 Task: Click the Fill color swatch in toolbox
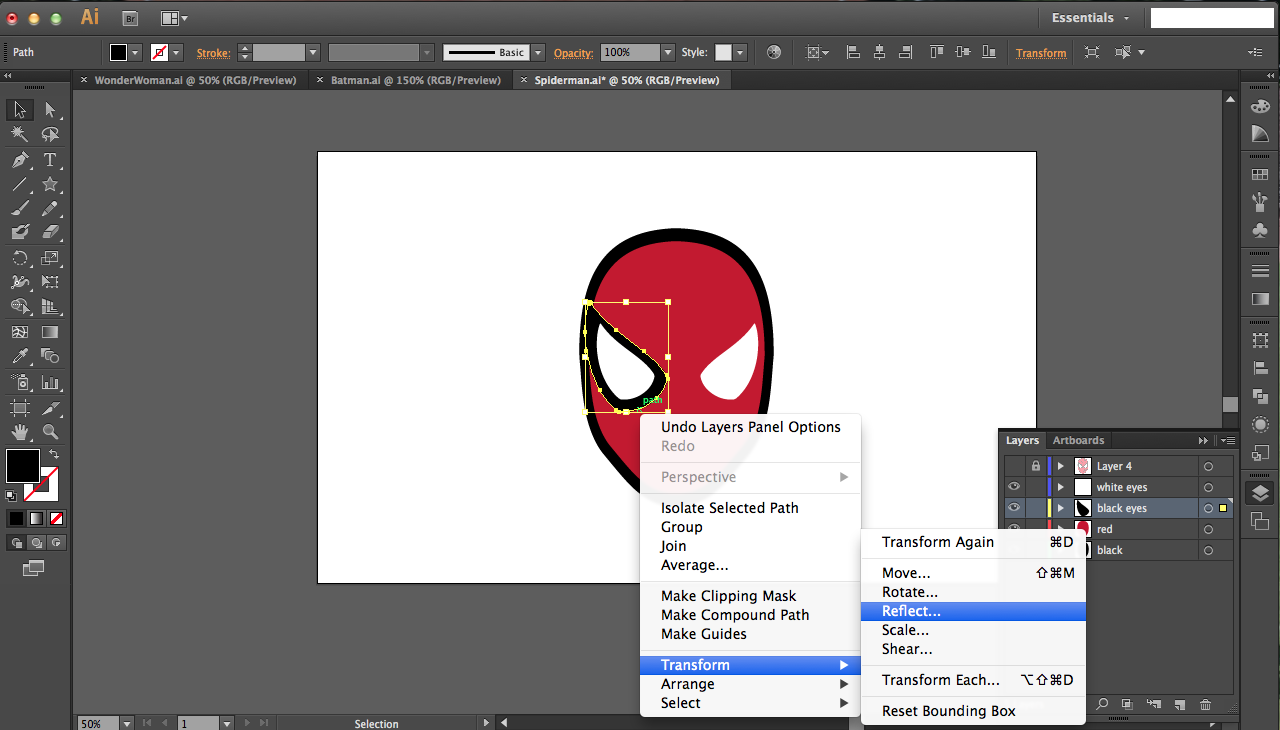(22, 465)
